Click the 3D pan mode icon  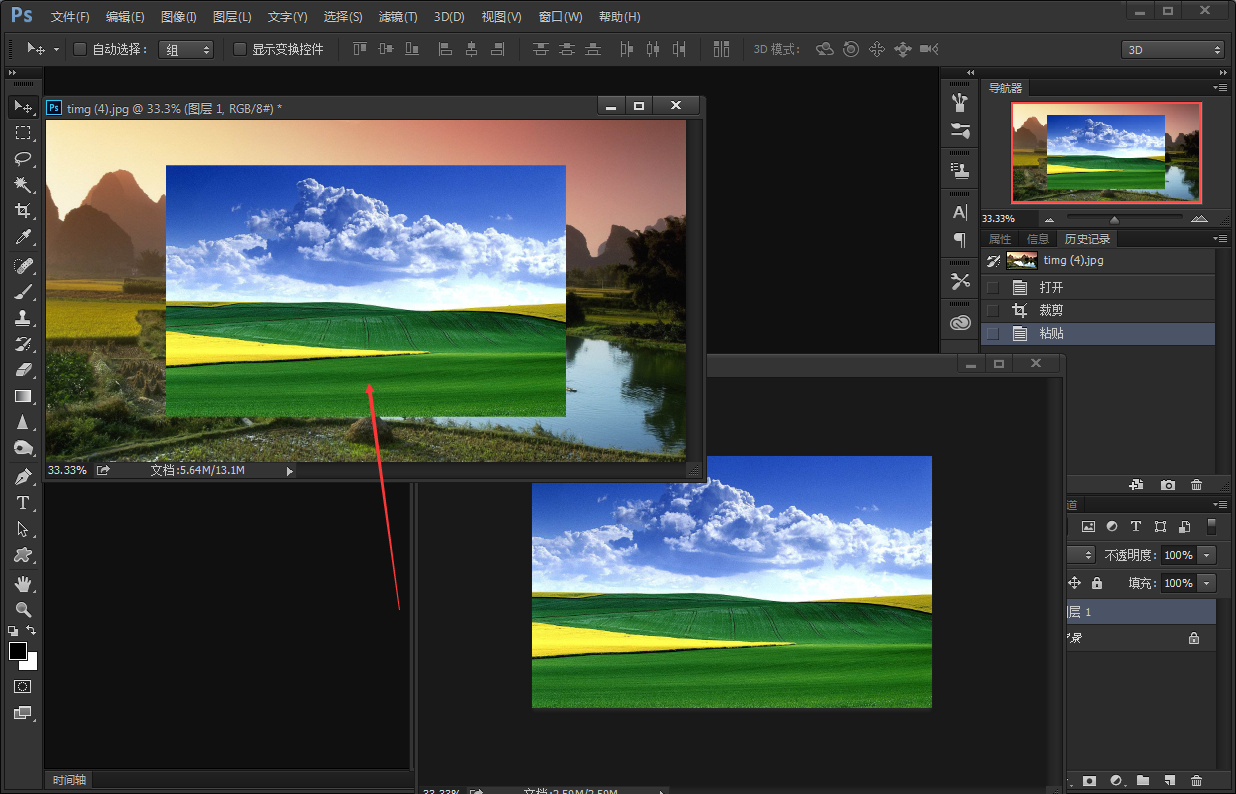[877, 49]
